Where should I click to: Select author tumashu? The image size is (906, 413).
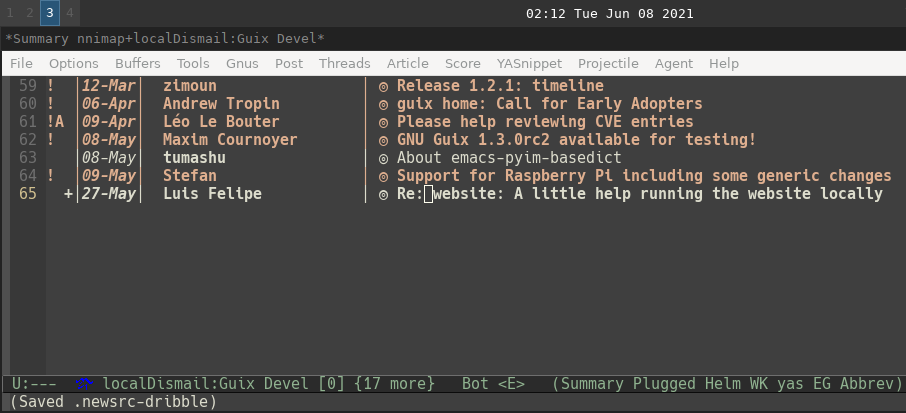(x=194, y=158)
